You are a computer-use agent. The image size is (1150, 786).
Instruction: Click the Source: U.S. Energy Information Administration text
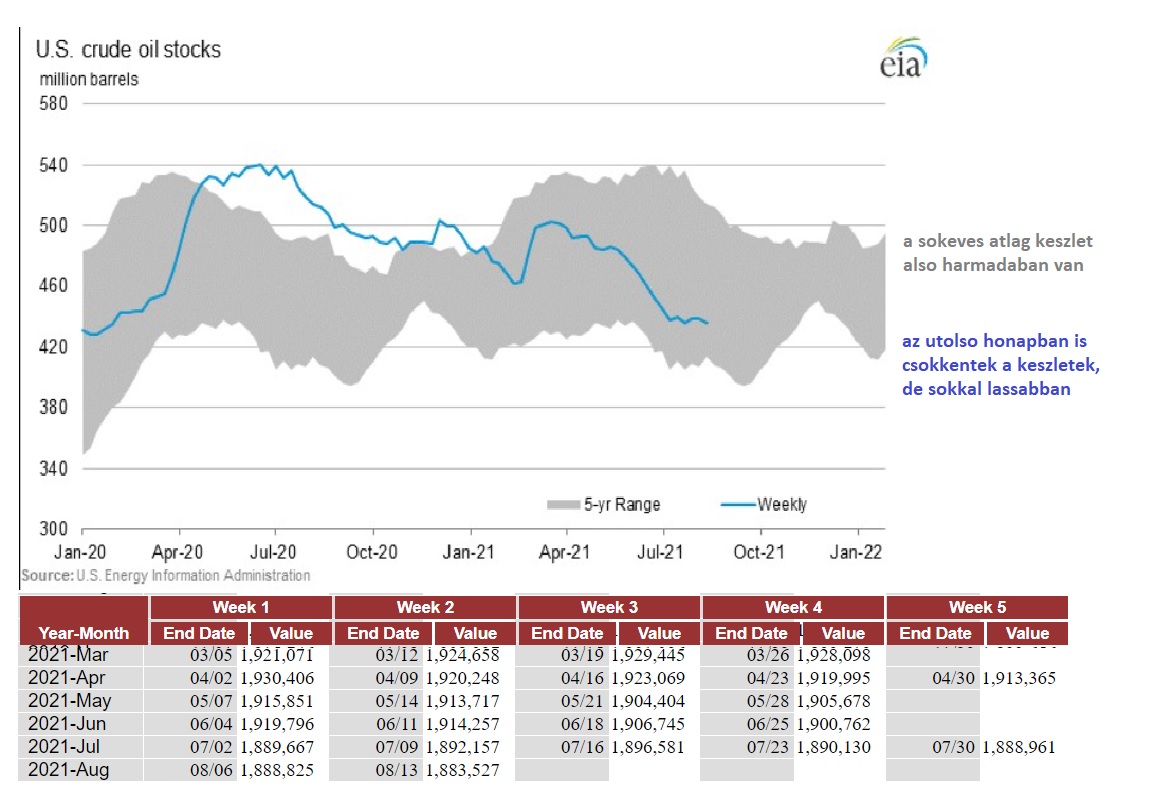(x=165, y=575)
